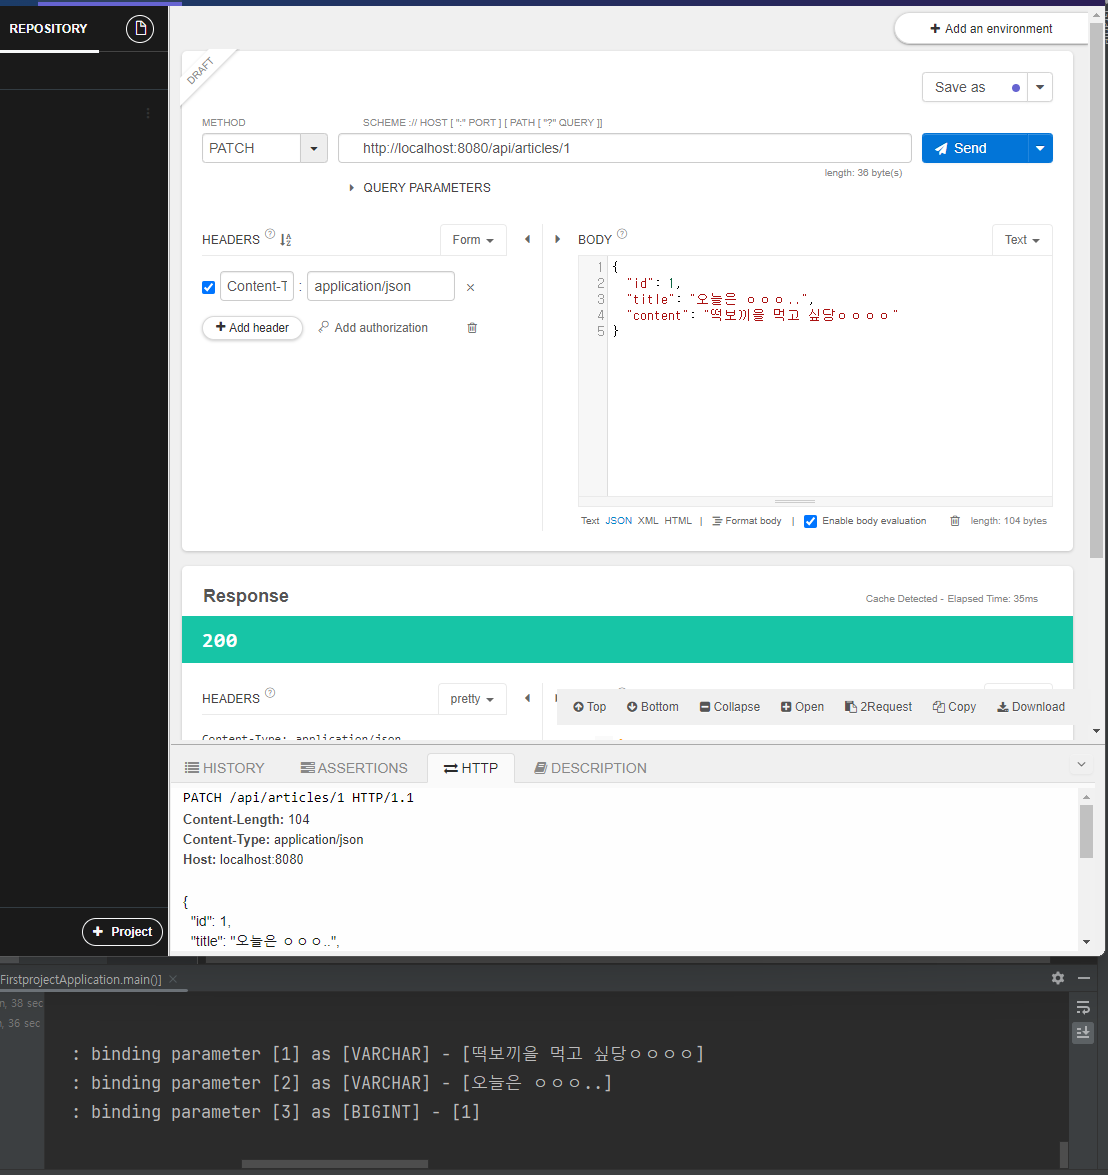The height and width of the screenshot is (1175, 1108).
Task: Open Save as dropdown arrow
Action: [x=1040, y=87]
